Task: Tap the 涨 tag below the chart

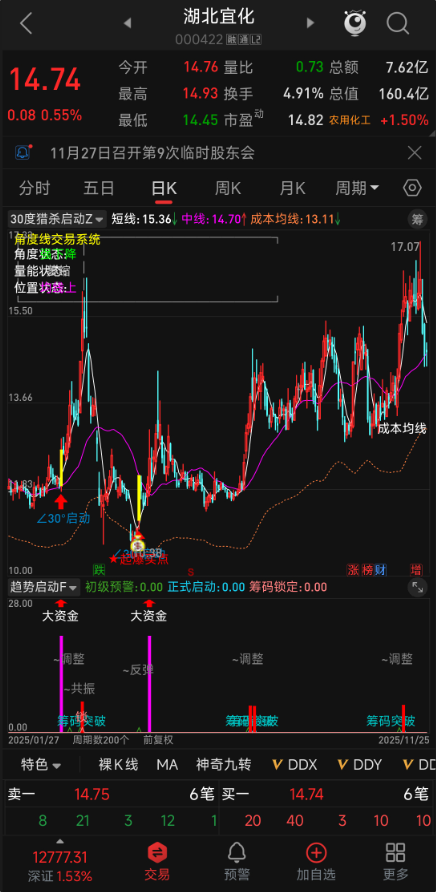Action: [x=353, y=569]
